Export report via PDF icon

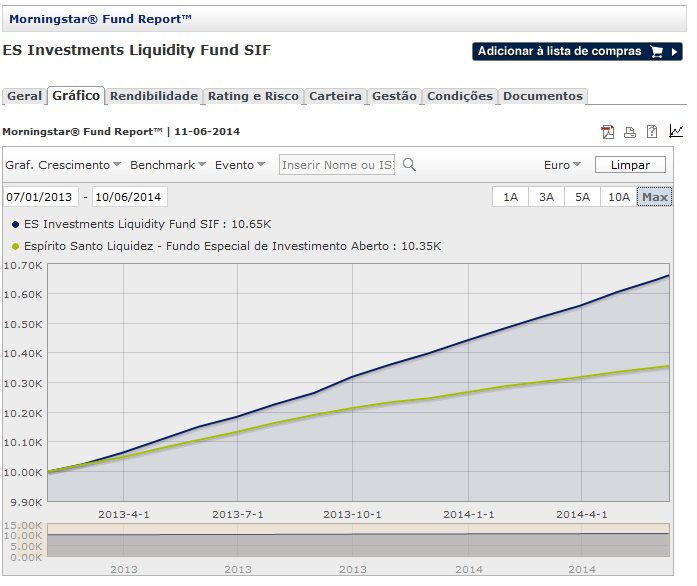[x=607, y=132]
